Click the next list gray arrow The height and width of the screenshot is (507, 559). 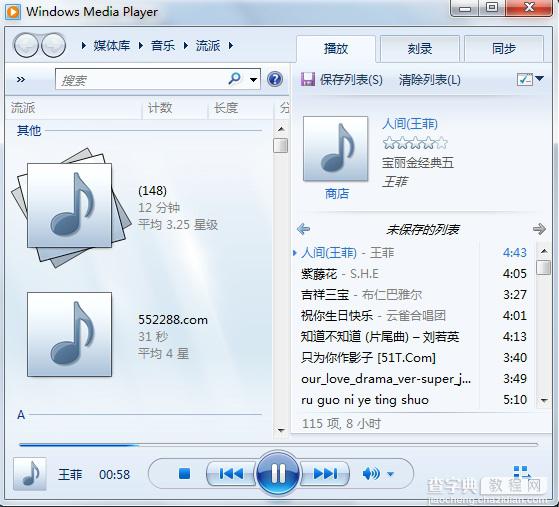(x=539, y=229)
